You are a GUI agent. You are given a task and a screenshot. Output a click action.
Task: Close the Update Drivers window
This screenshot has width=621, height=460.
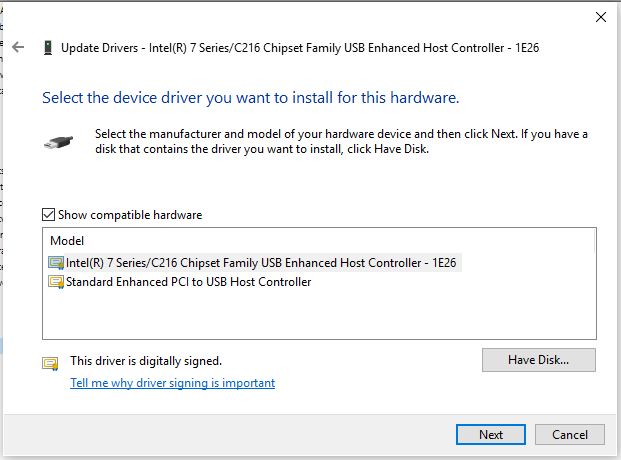click(601, 17)
